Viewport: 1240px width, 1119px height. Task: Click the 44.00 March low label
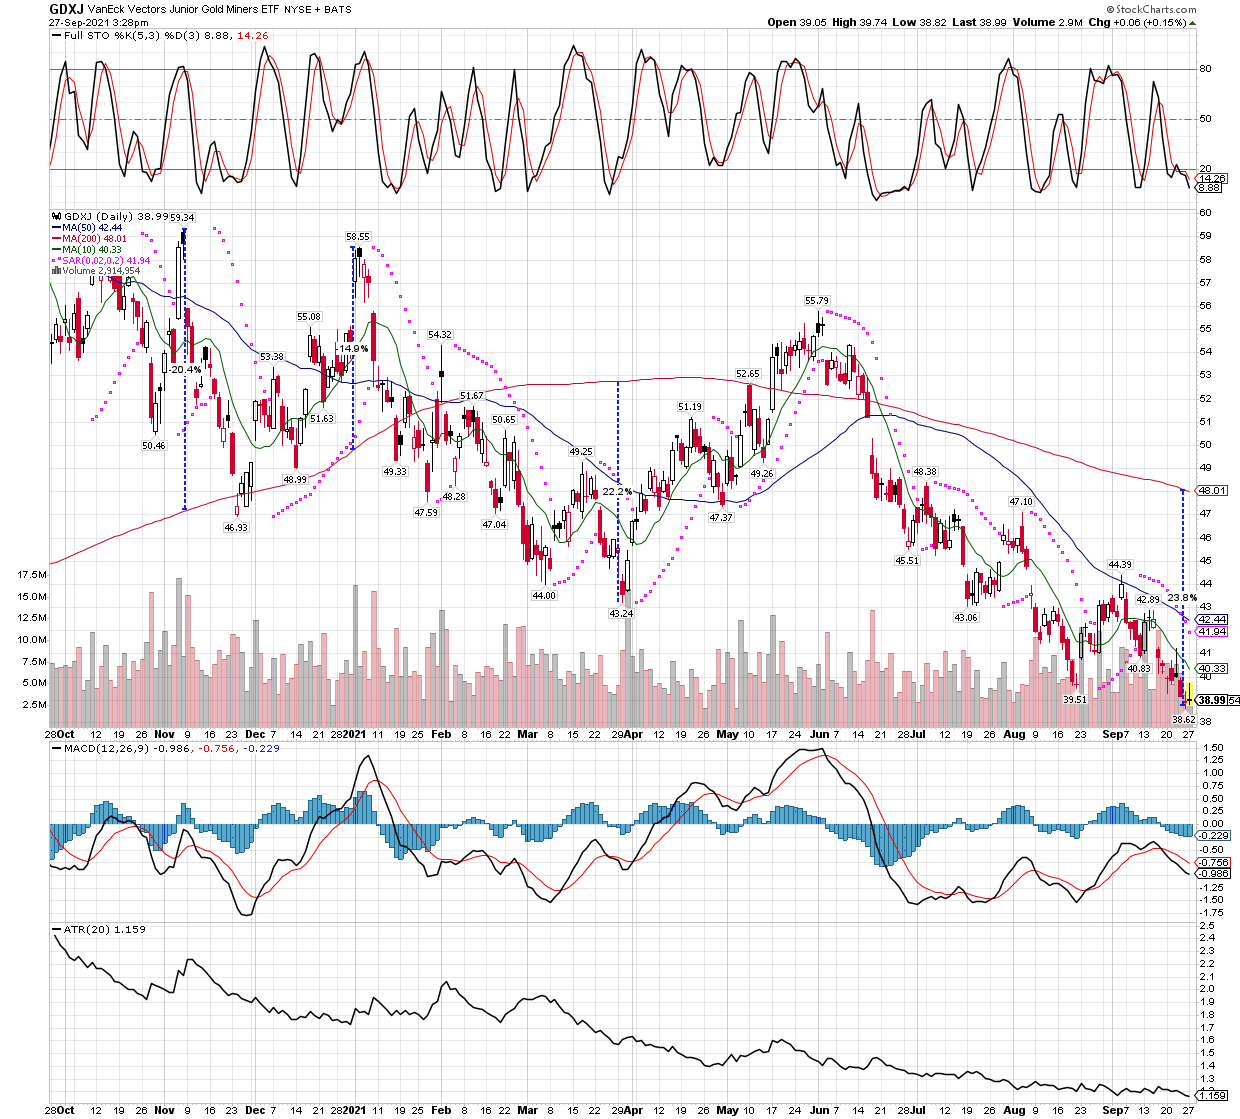tap(544, 595)
